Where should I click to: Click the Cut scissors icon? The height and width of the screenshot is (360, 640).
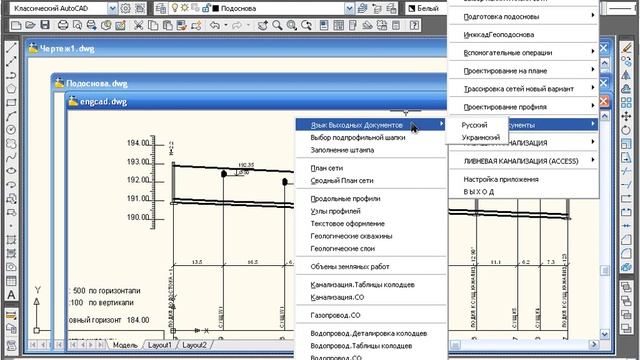139,25
